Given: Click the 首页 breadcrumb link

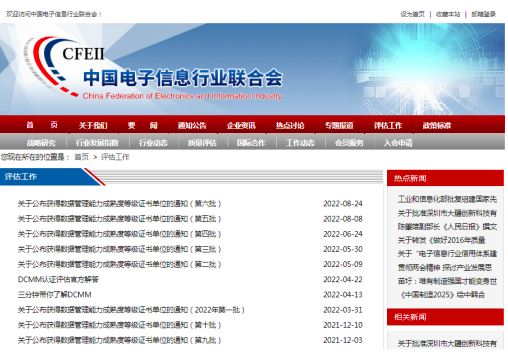Looking at the screenshot, I should point(82,157).
